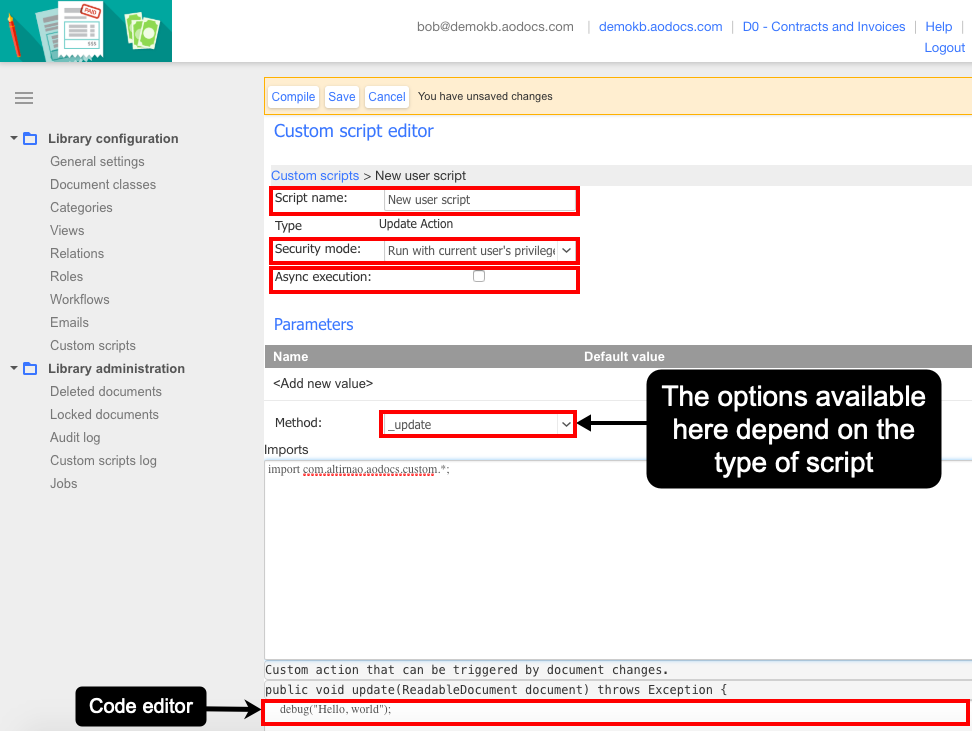
Task: Collapse the Library configuration section arrow
Action: point(14,138)
